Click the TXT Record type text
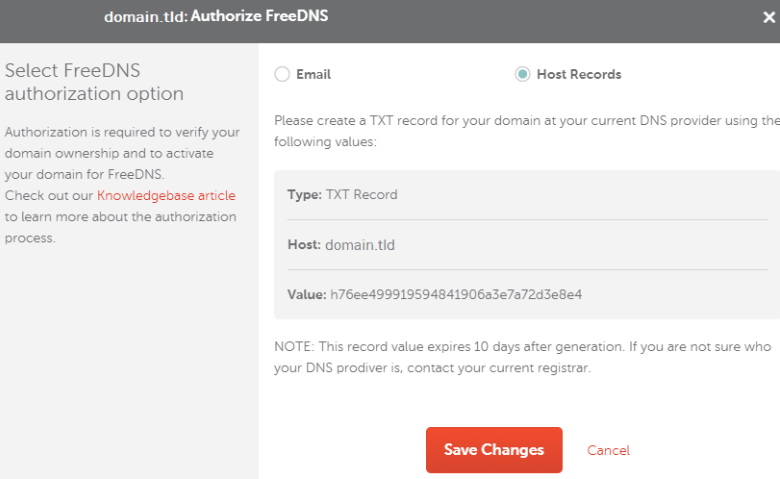The image size is (780, 479). (x=362, y=194)
